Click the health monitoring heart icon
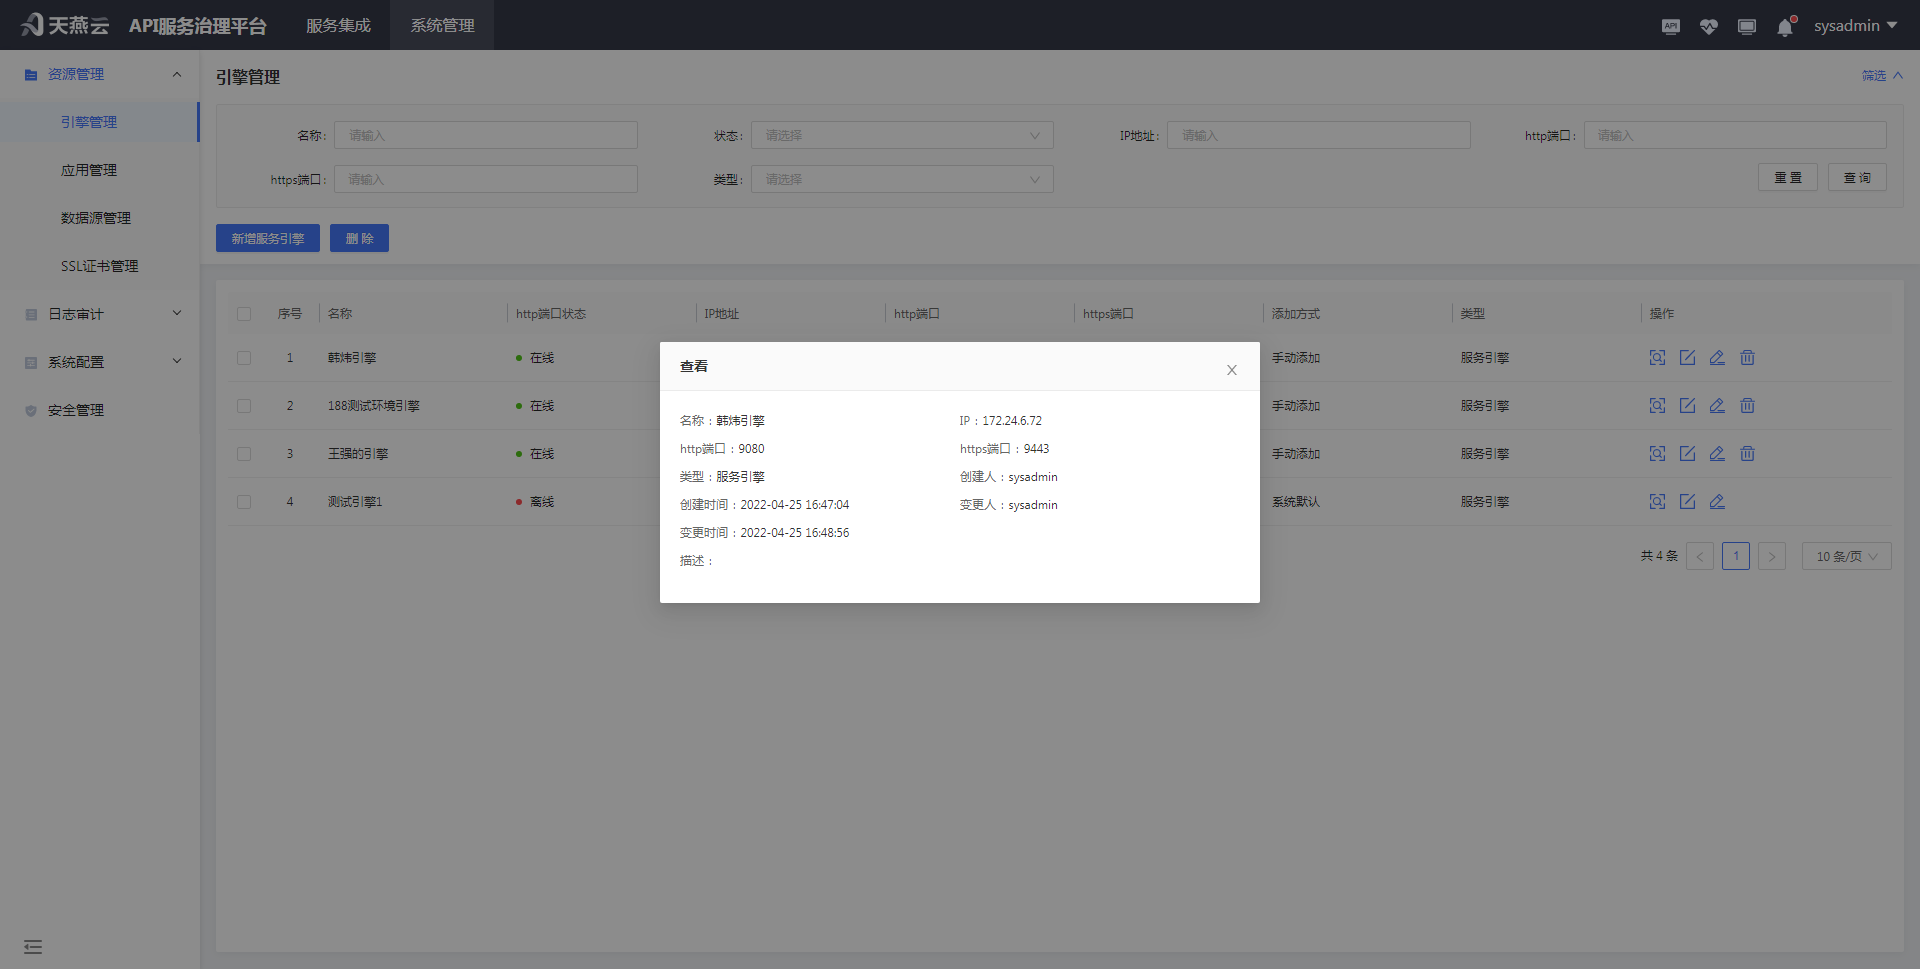The height and width of the screenshot is (969, 1920). pyautogui.click(x=1708, y=27)
